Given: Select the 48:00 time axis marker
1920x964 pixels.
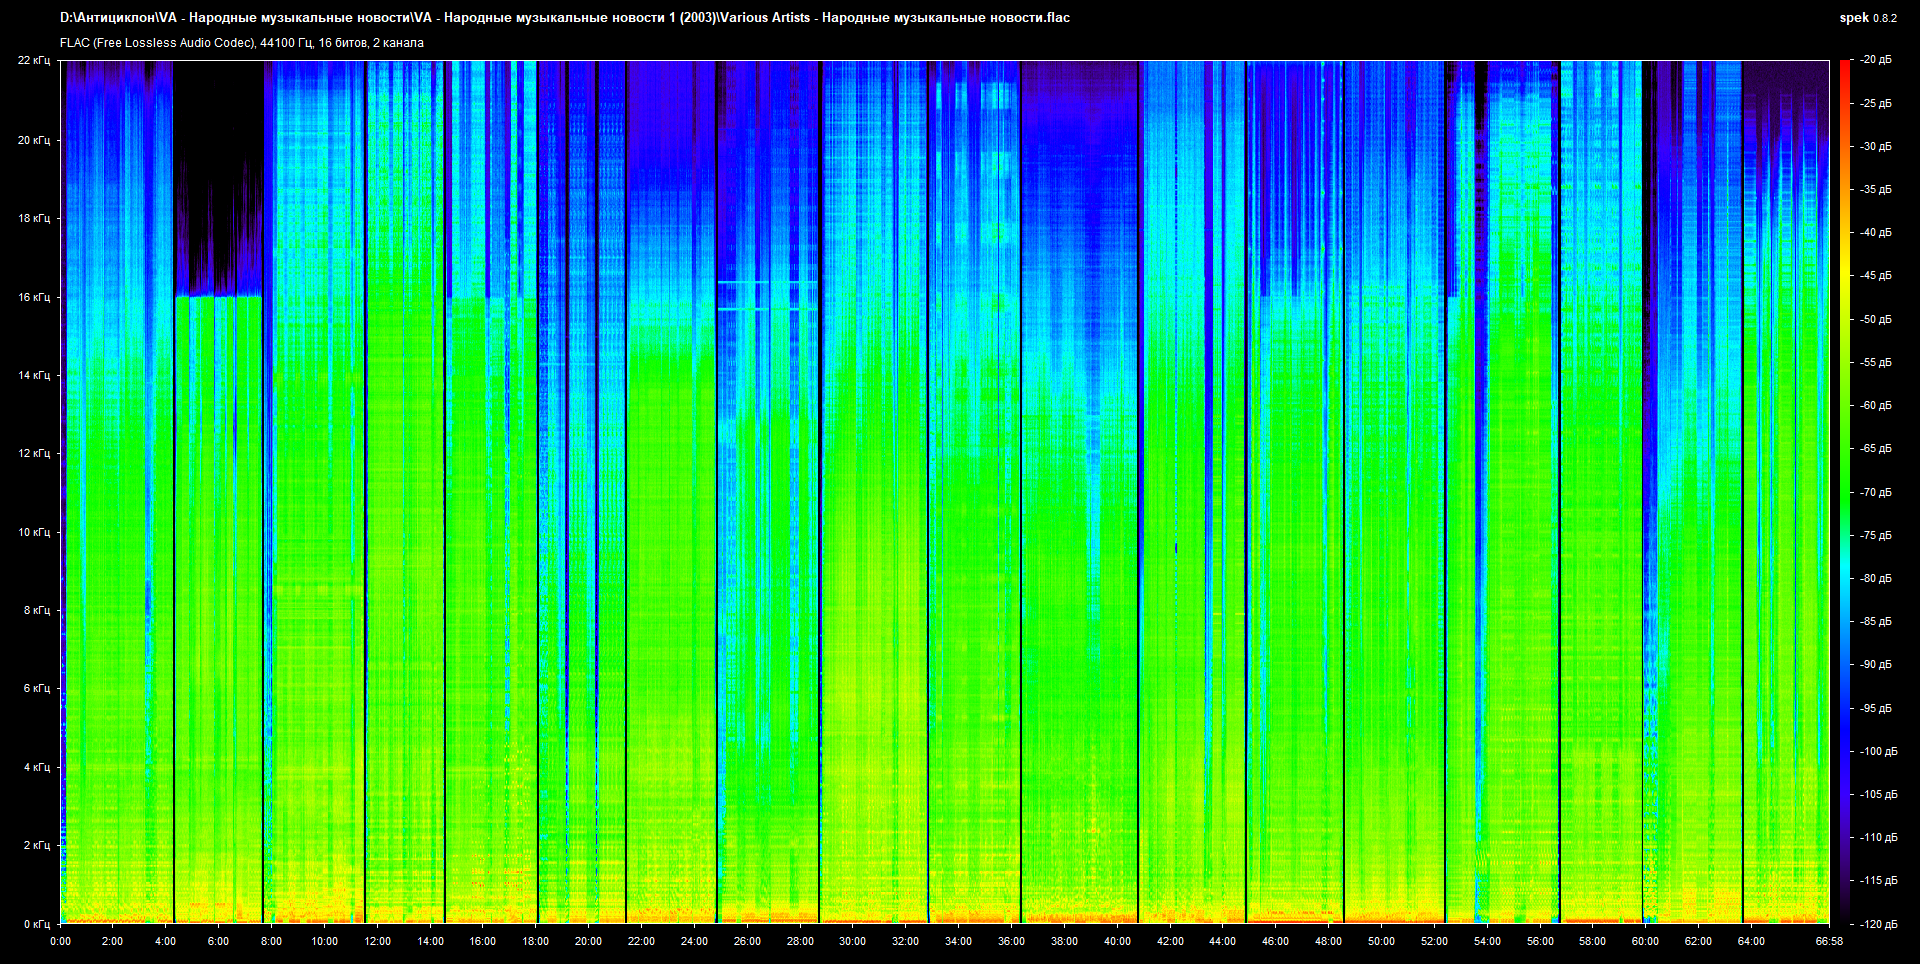Looking at the screenshot, I should 1328,941.
